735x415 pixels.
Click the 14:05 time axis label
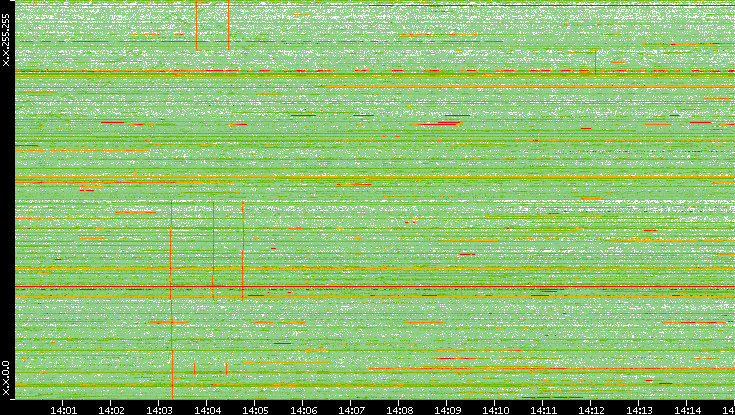(255, 410)
